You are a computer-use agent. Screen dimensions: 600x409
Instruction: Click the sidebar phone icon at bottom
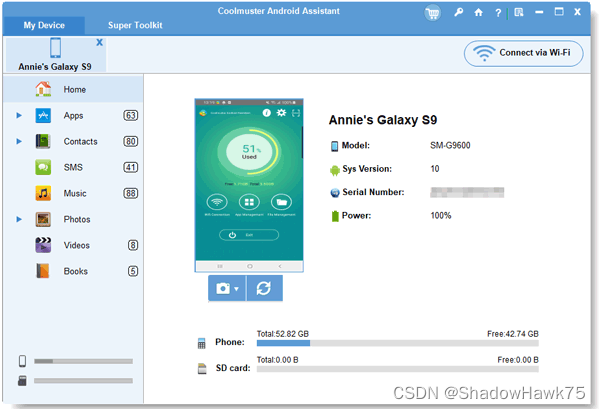[23, 361]
